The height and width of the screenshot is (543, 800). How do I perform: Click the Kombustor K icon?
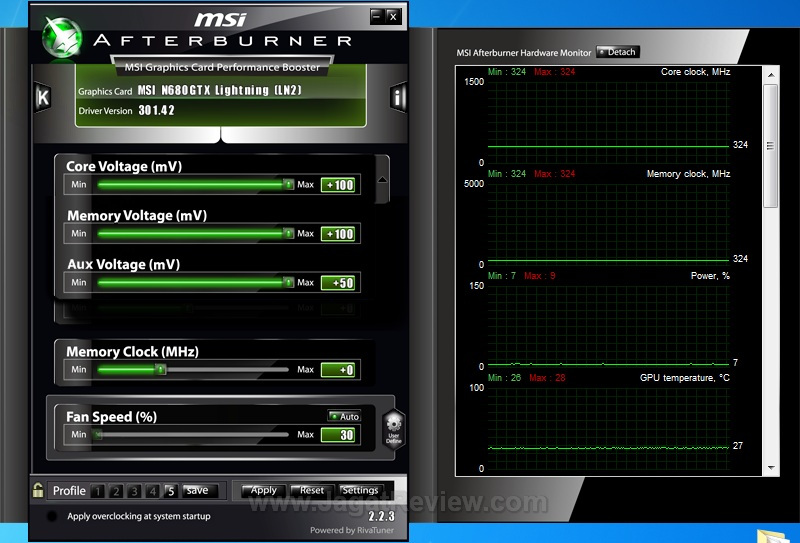(43, 97)
